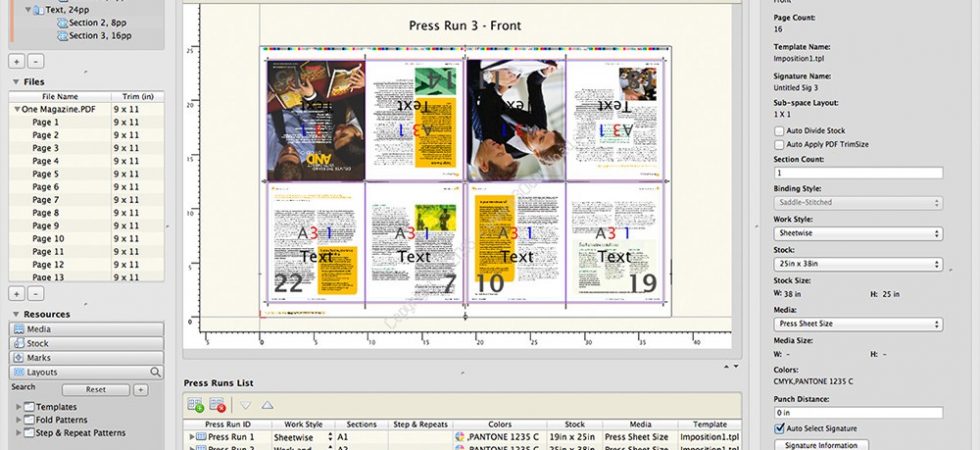
Task: Click the Section Count input field
Action: [858, 173]
